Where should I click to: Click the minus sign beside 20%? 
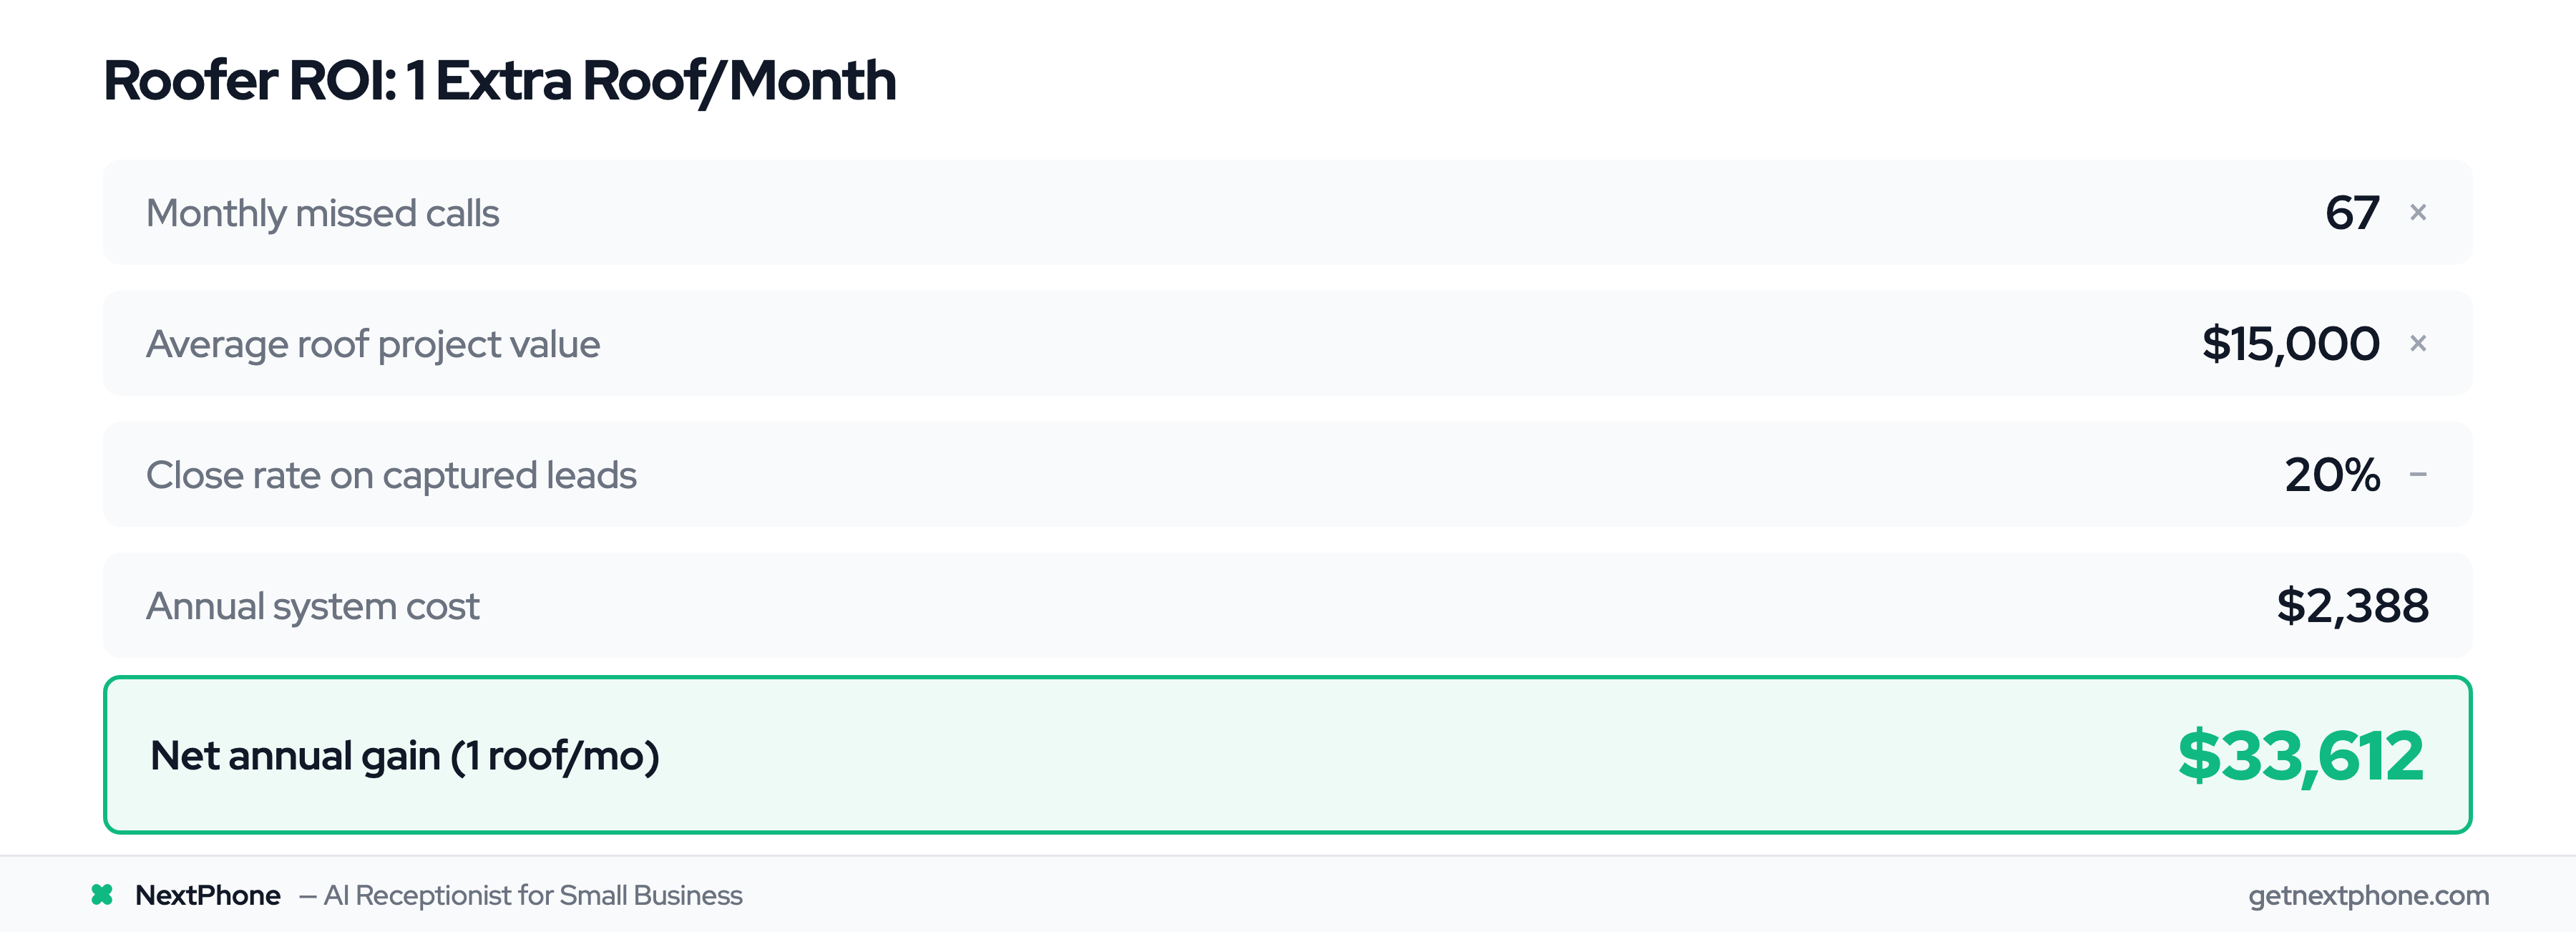coord(2418,475)
